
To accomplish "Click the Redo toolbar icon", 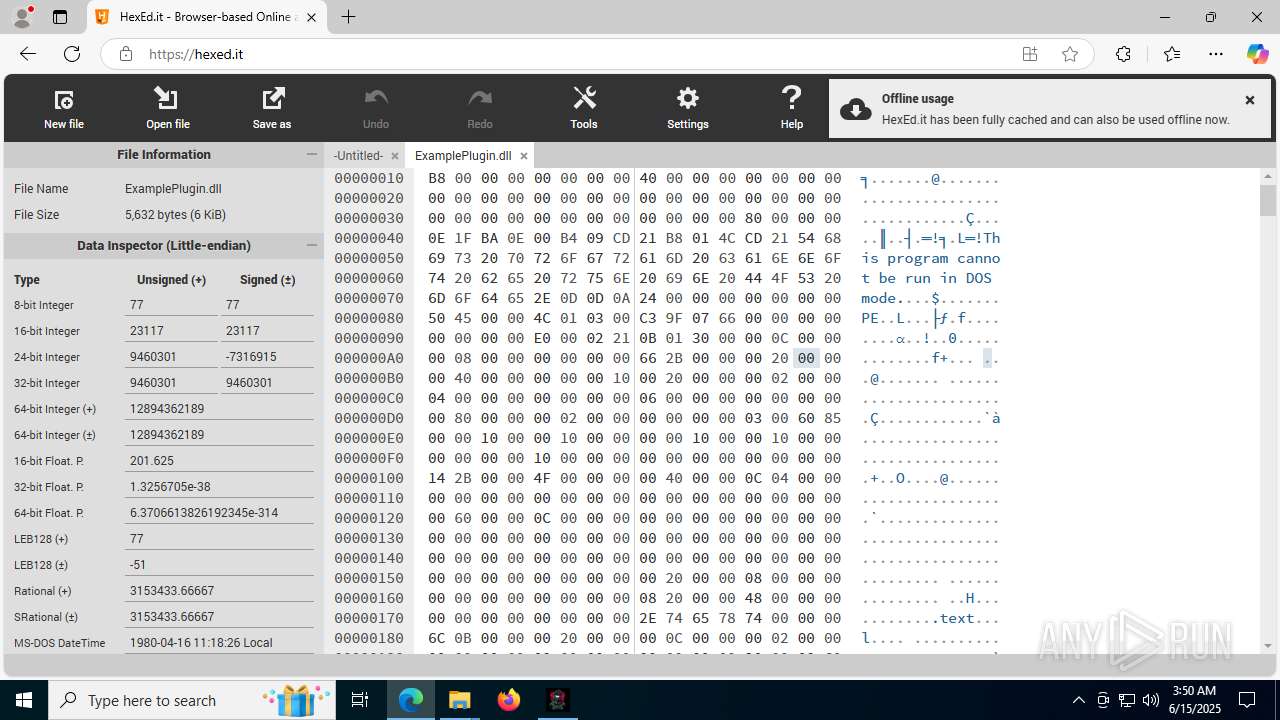I will tap(480, 108).
